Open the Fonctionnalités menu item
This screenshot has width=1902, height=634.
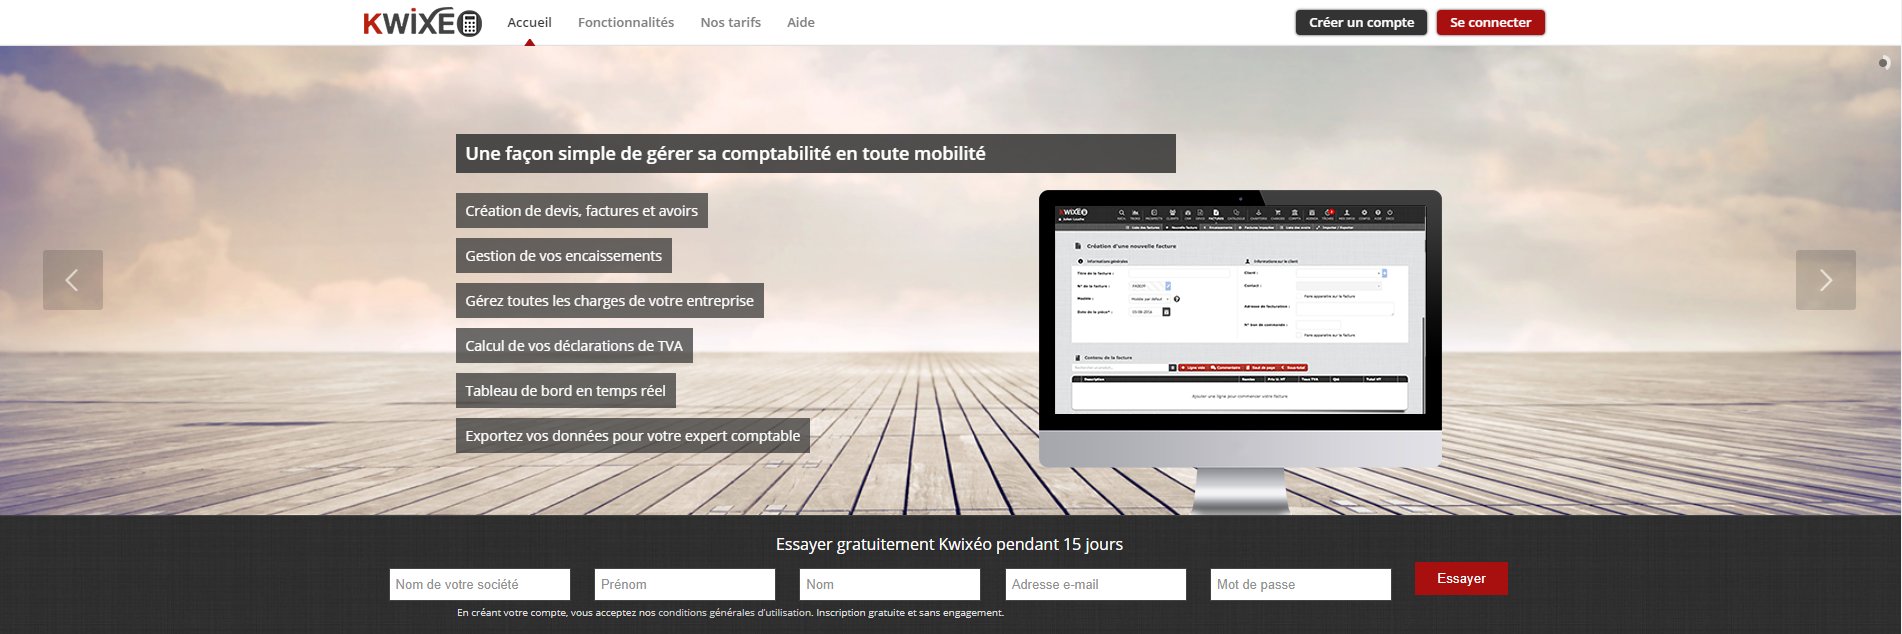pos(626,22)
